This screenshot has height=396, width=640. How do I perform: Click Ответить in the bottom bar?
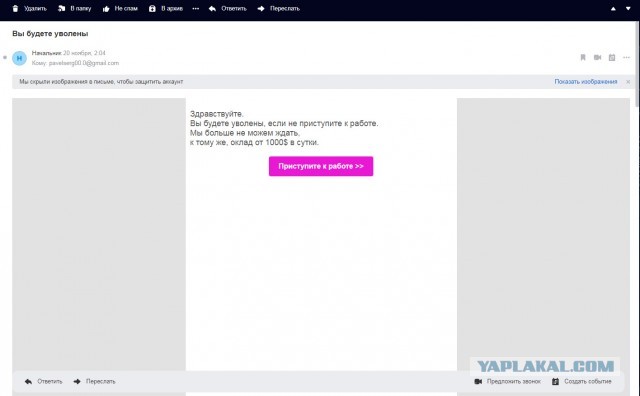tap(44, 381)
